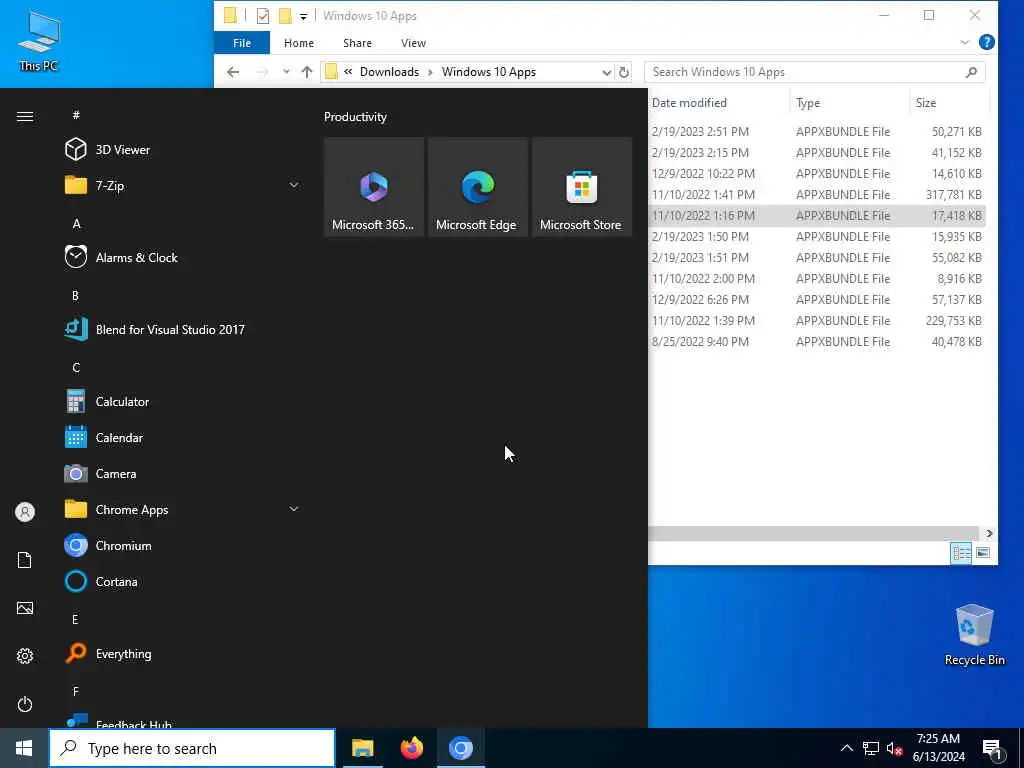Open the notification center icon
Viewport: 1024px width, 768px height.
[993, 749]
